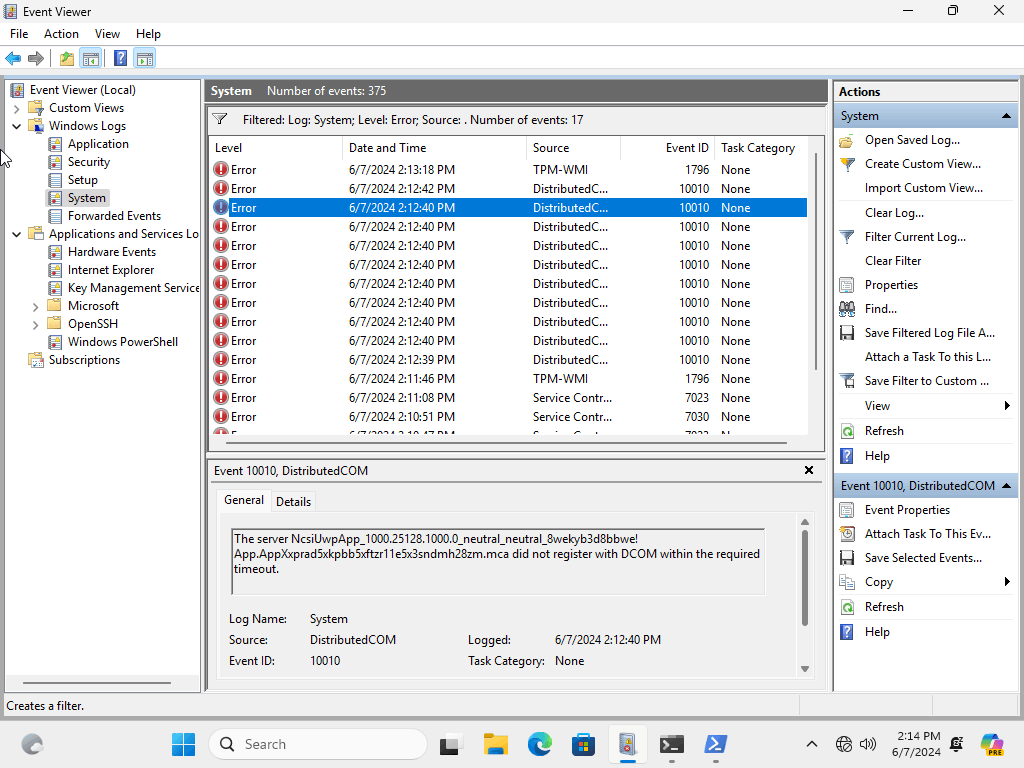This screenshot has width=1024, height=768.
Task: Click Refresh under Event 10010 actions
Action: pyautogui.click(x=884, y=607)
